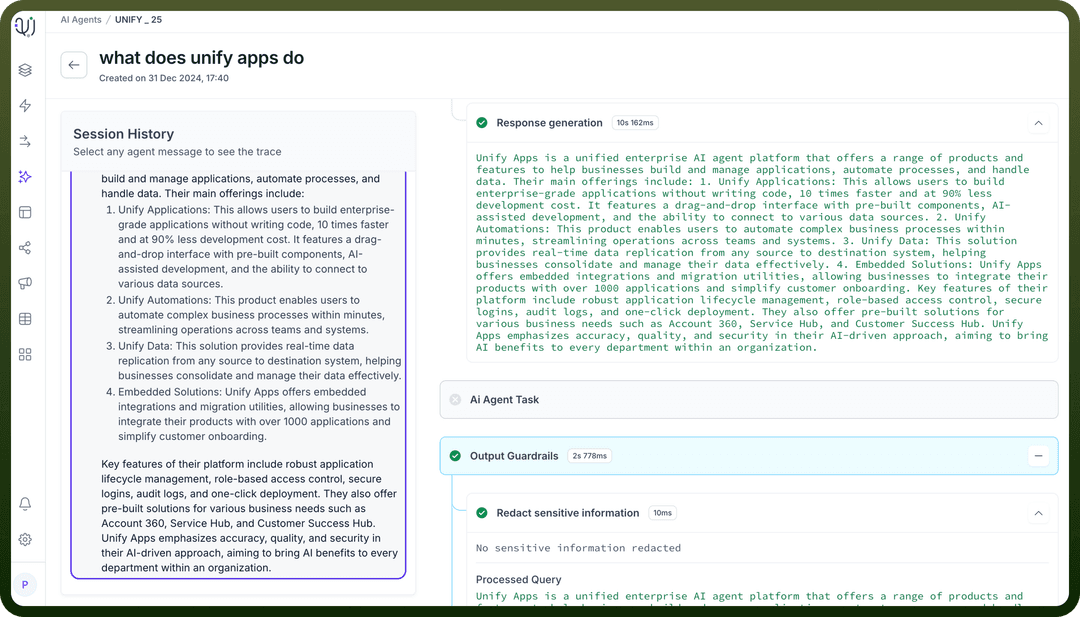Click the 10s 162ms duration badge
This screenshot has height=617, width=1080.
635,123
